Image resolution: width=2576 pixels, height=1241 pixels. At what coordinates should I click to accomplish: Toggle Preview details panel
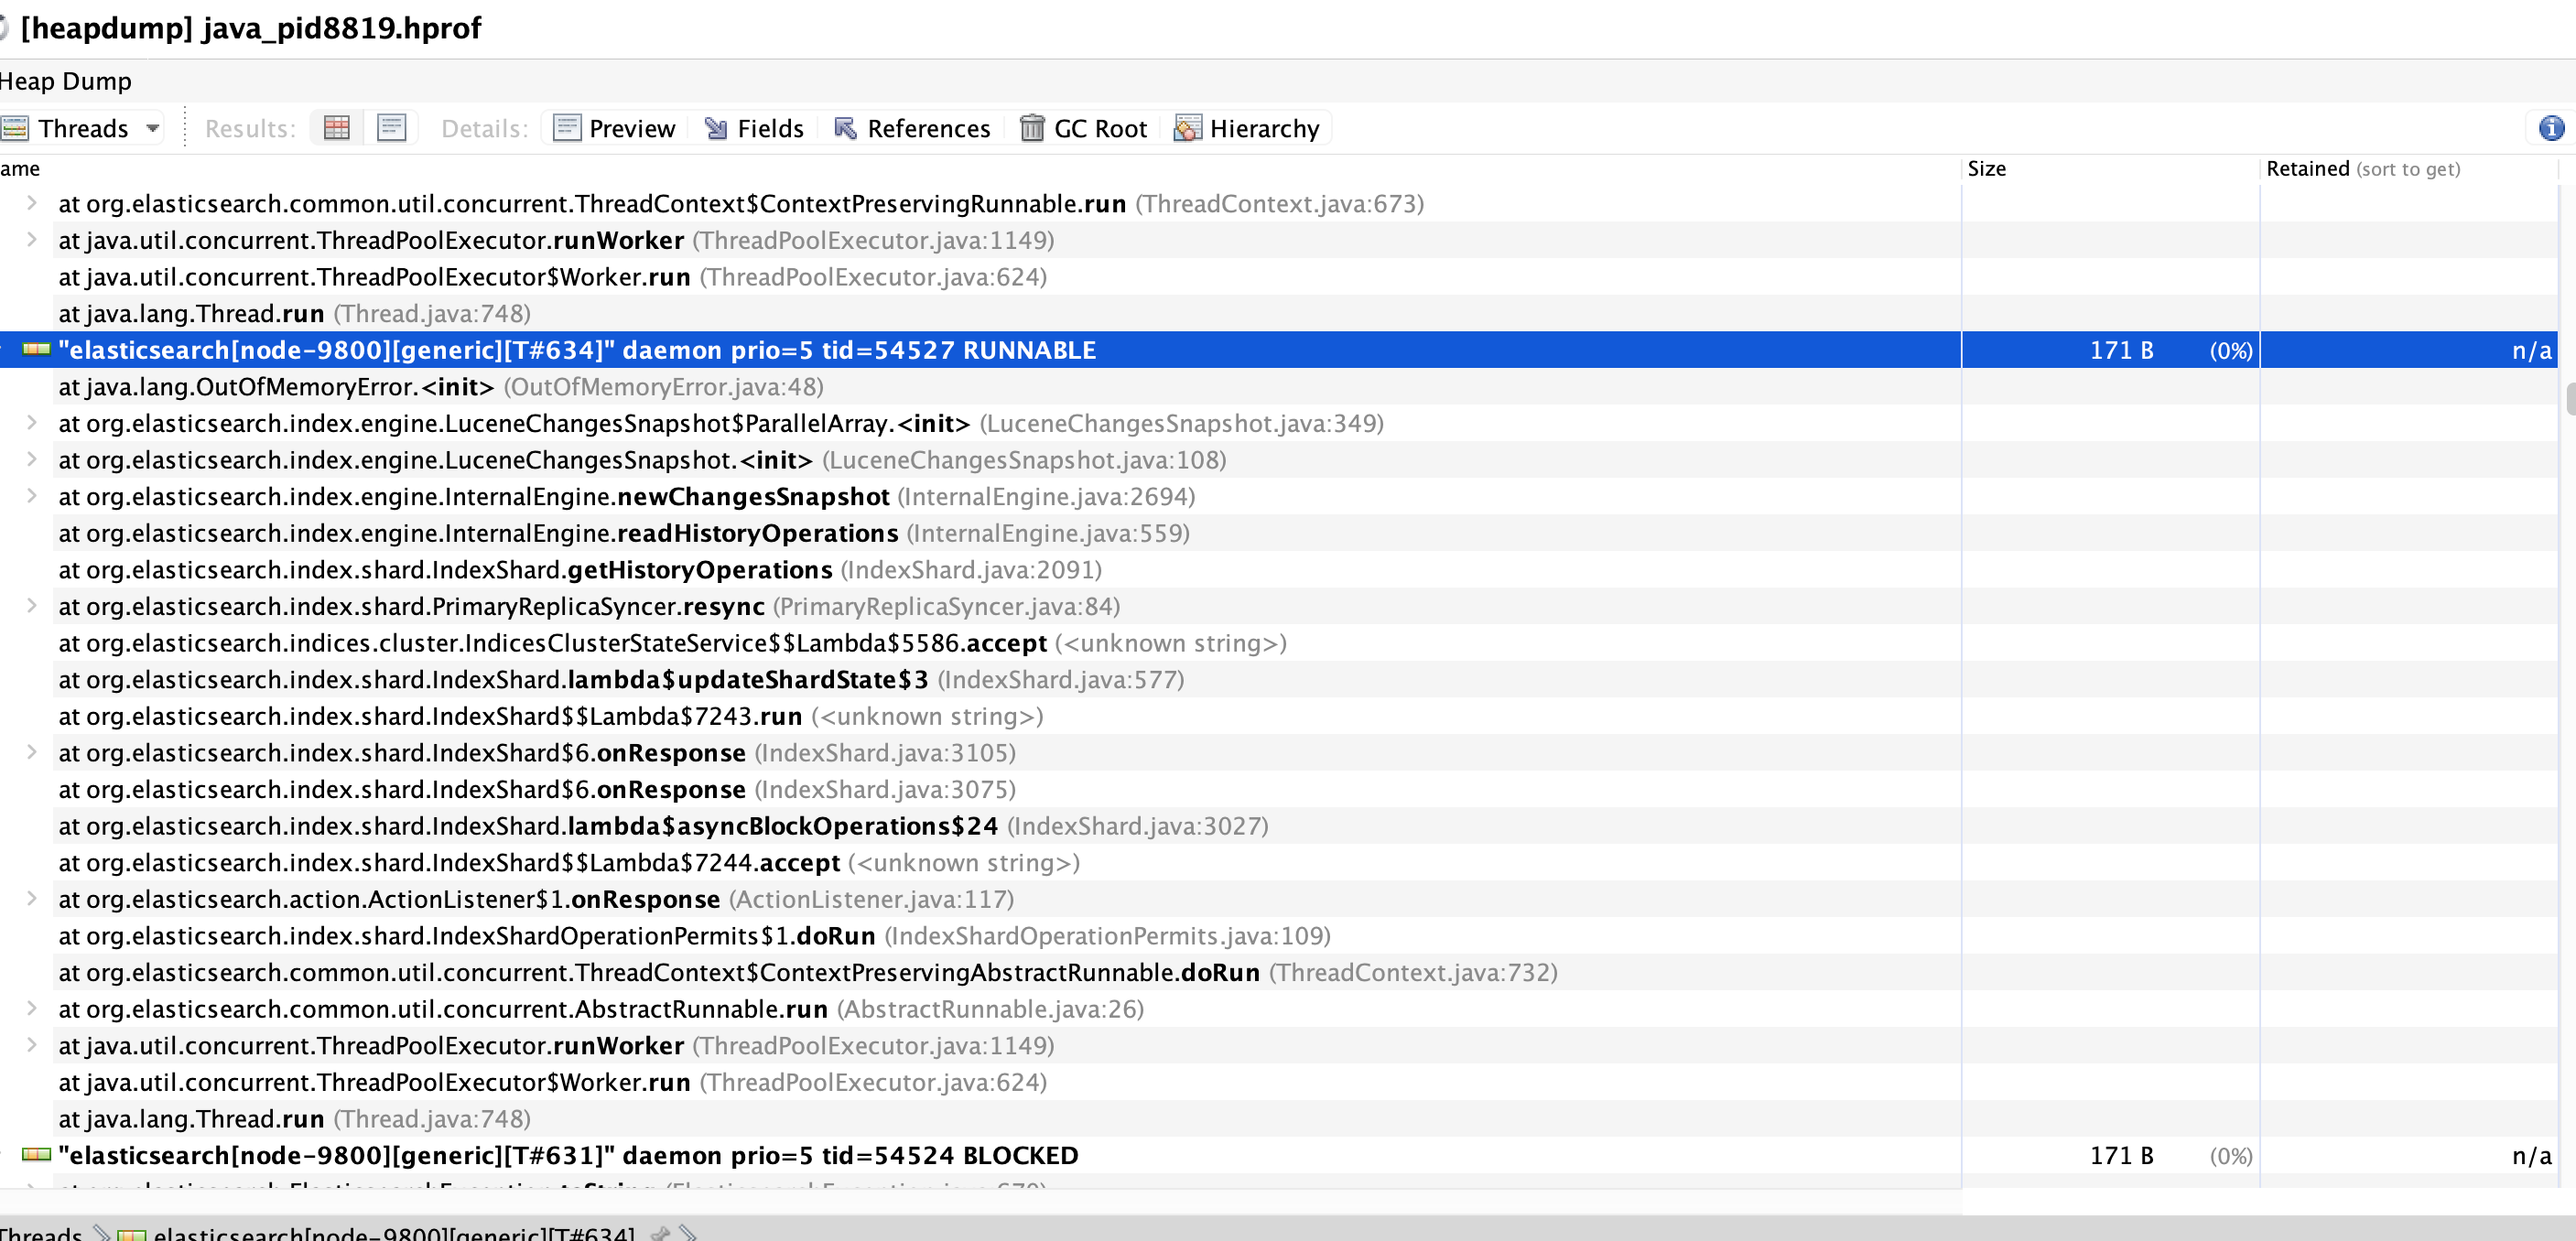[x=615, y=128]
